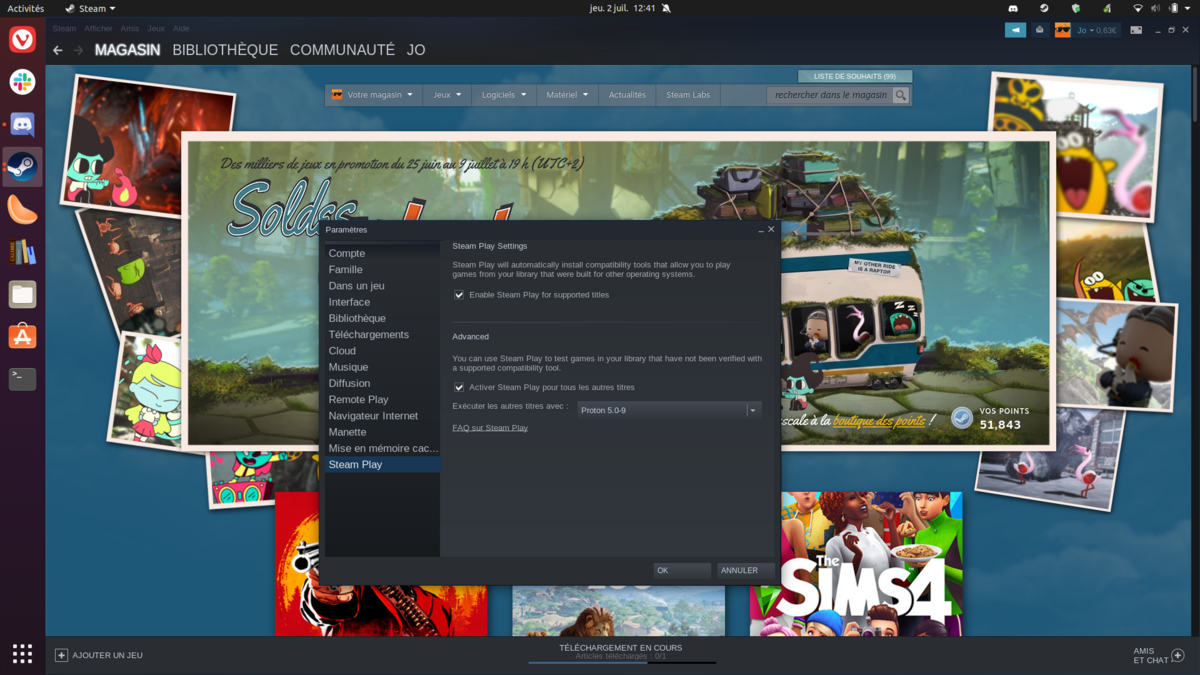Click ANNULER in Paramètres dialog
Screen dimensions: 1200x675
[745, 570]
